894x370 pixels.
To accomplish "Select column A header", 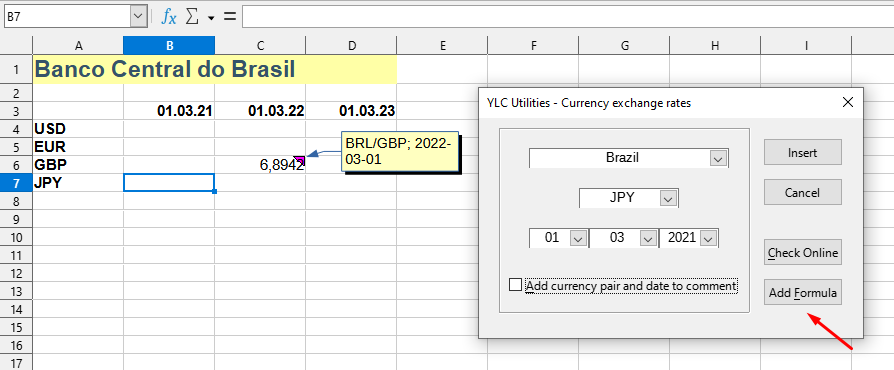I will 78,46.
